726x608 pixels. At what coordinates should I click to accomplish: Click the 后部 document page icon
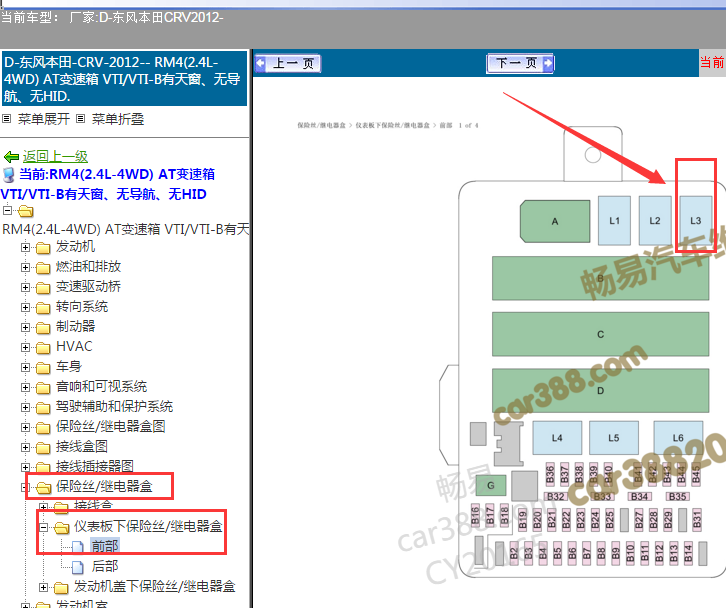(x=78, y=567)
